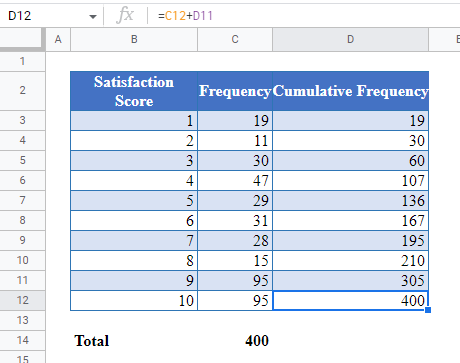The height and width of the screenshot is (363, 460).
Task: Select cumulative frequency cell showing 195
Action: [350, 240]
